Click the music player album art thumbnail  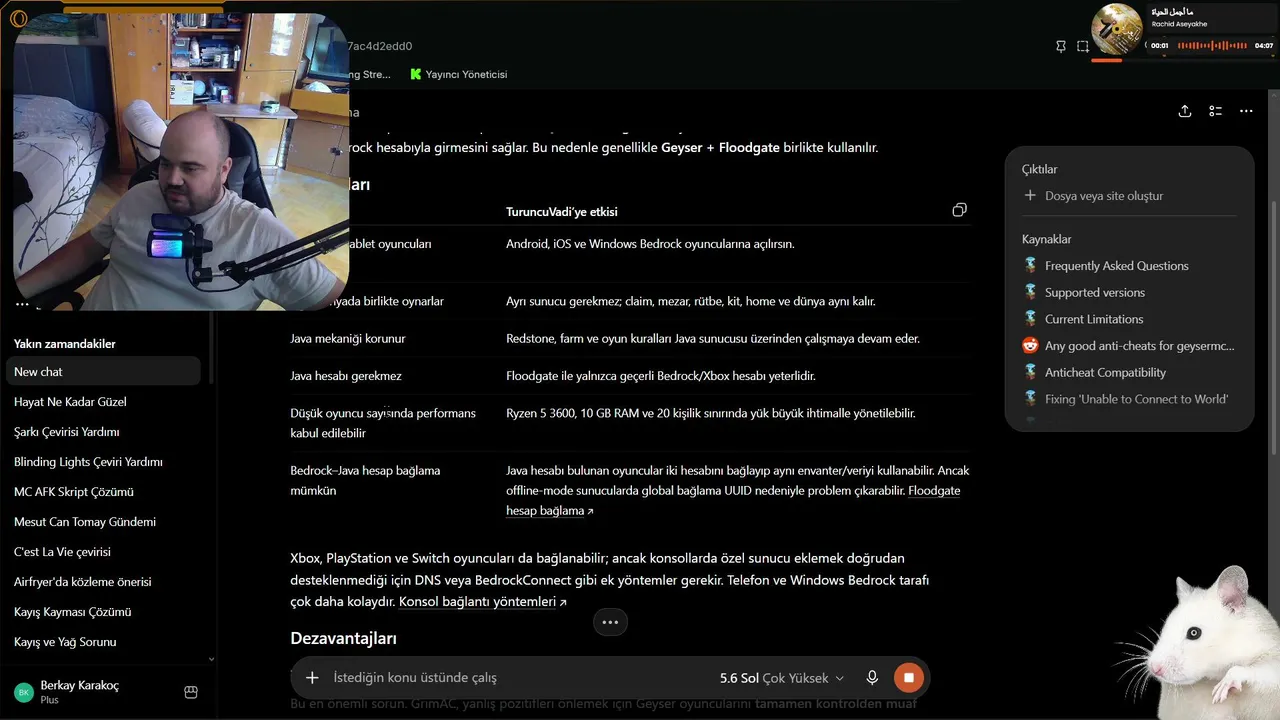(1117, 29)
